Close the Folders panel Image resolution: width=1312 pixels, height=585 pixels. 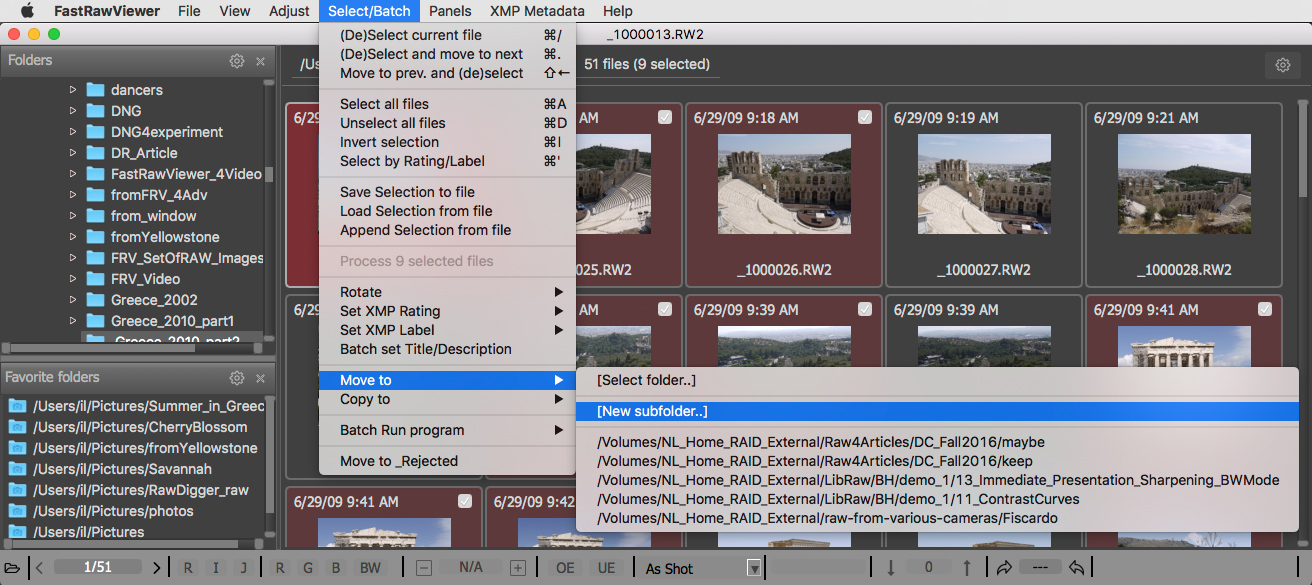[260, 61]
